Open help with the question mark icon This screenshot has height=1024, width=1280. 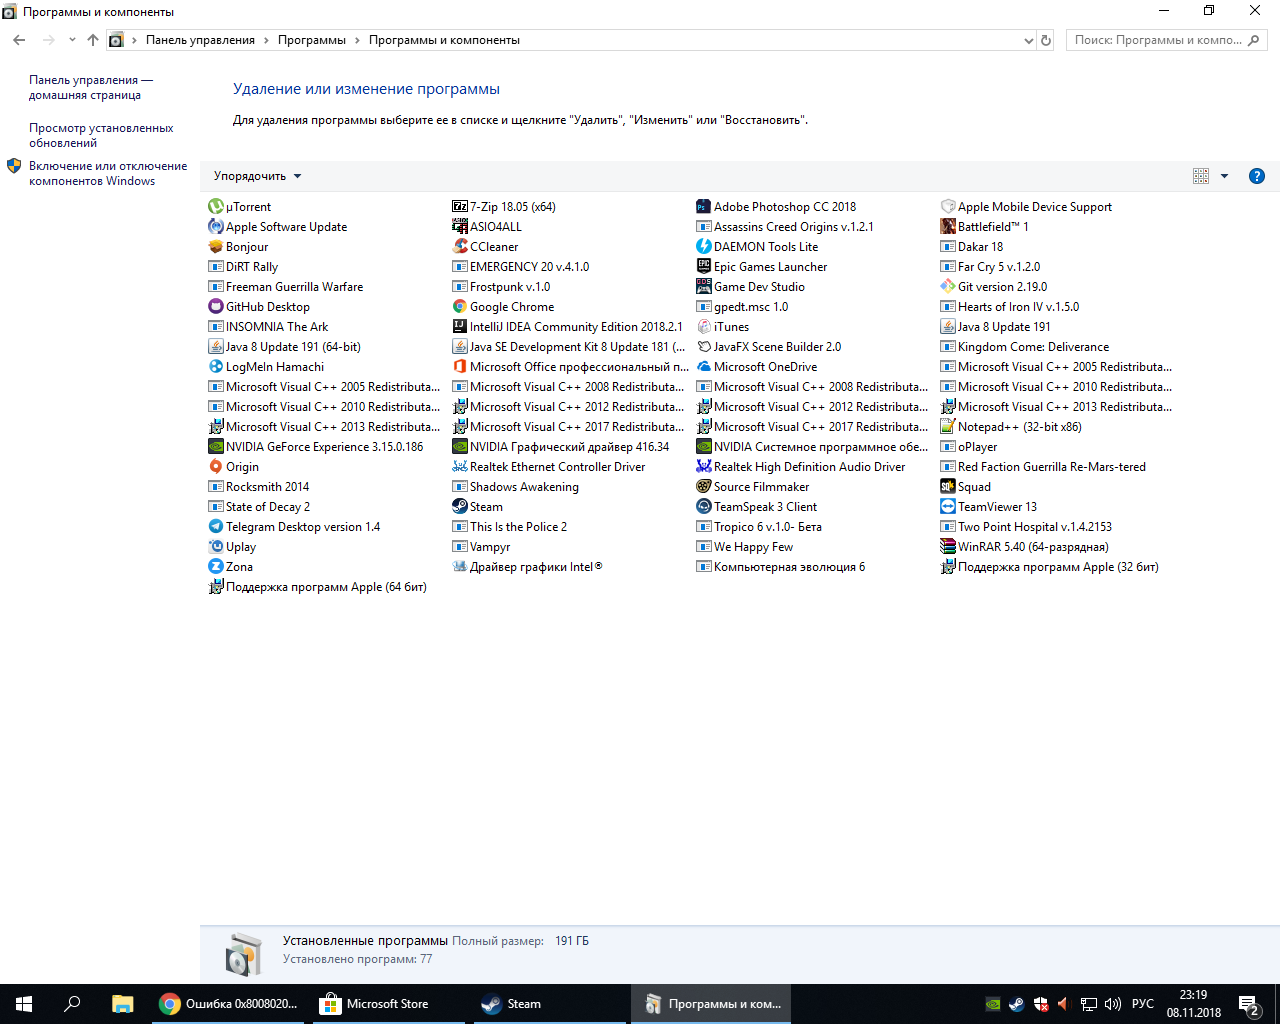click(1257, 176)
